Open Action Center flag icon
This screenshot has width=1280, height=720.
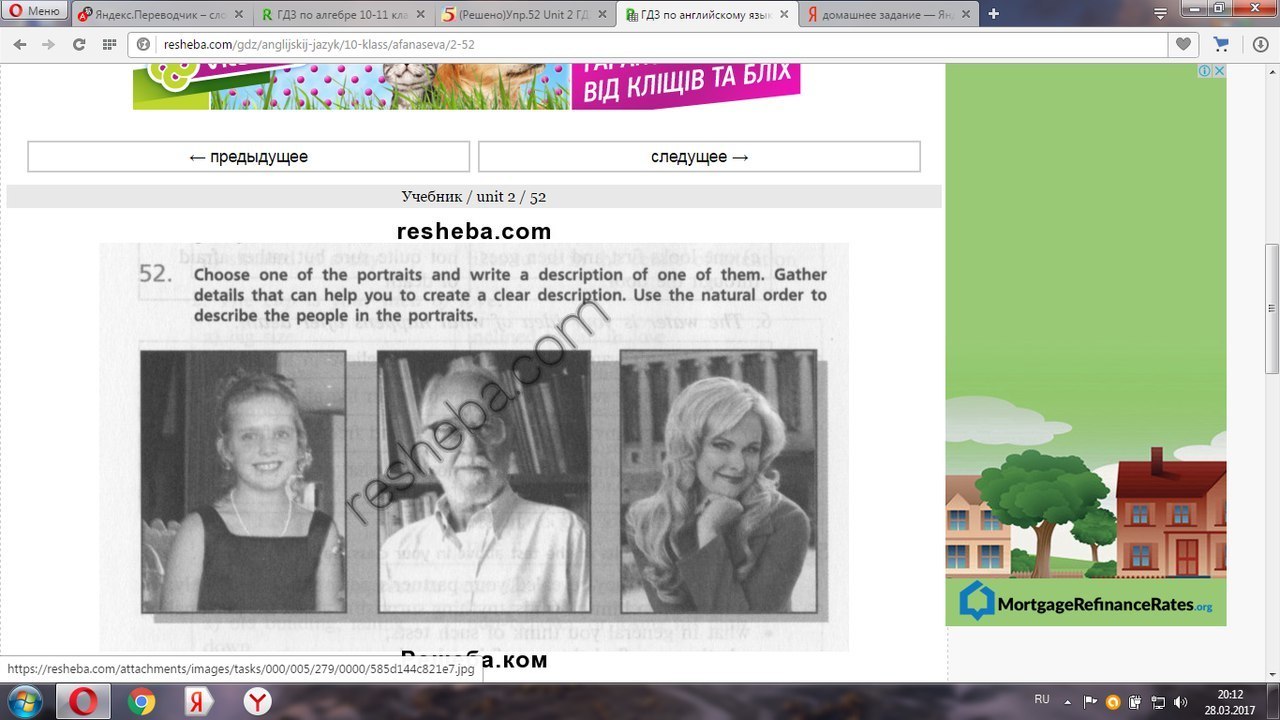pos(1091,702)
